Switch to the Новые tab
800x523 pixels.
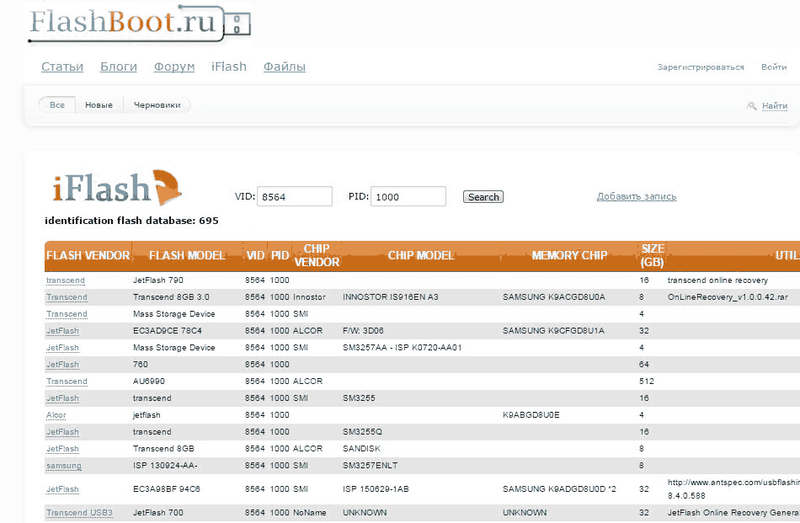pyautogui.click(x=99, y=105)
